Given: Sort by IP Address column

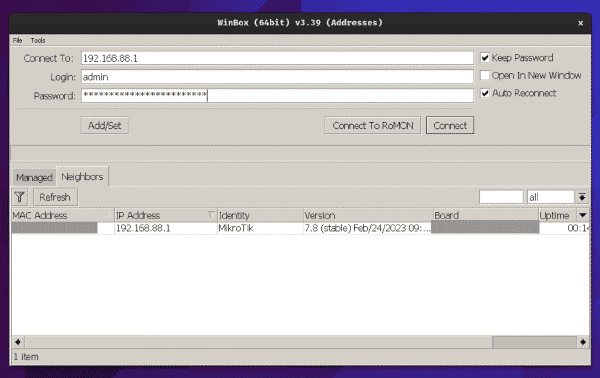Looking at the screenshot, I should tap(166, 215).
